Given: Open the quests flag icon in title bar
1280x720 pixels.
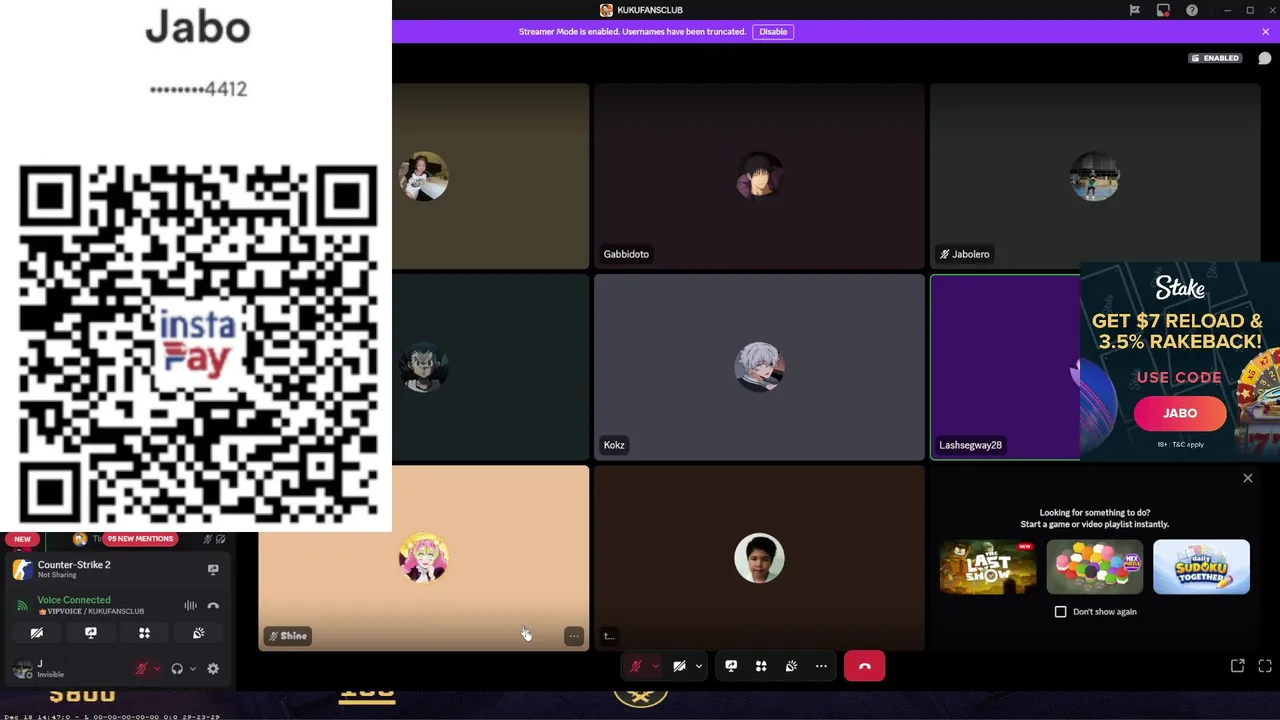Looking at the screenshot, I should click(x=1134, y=10).
